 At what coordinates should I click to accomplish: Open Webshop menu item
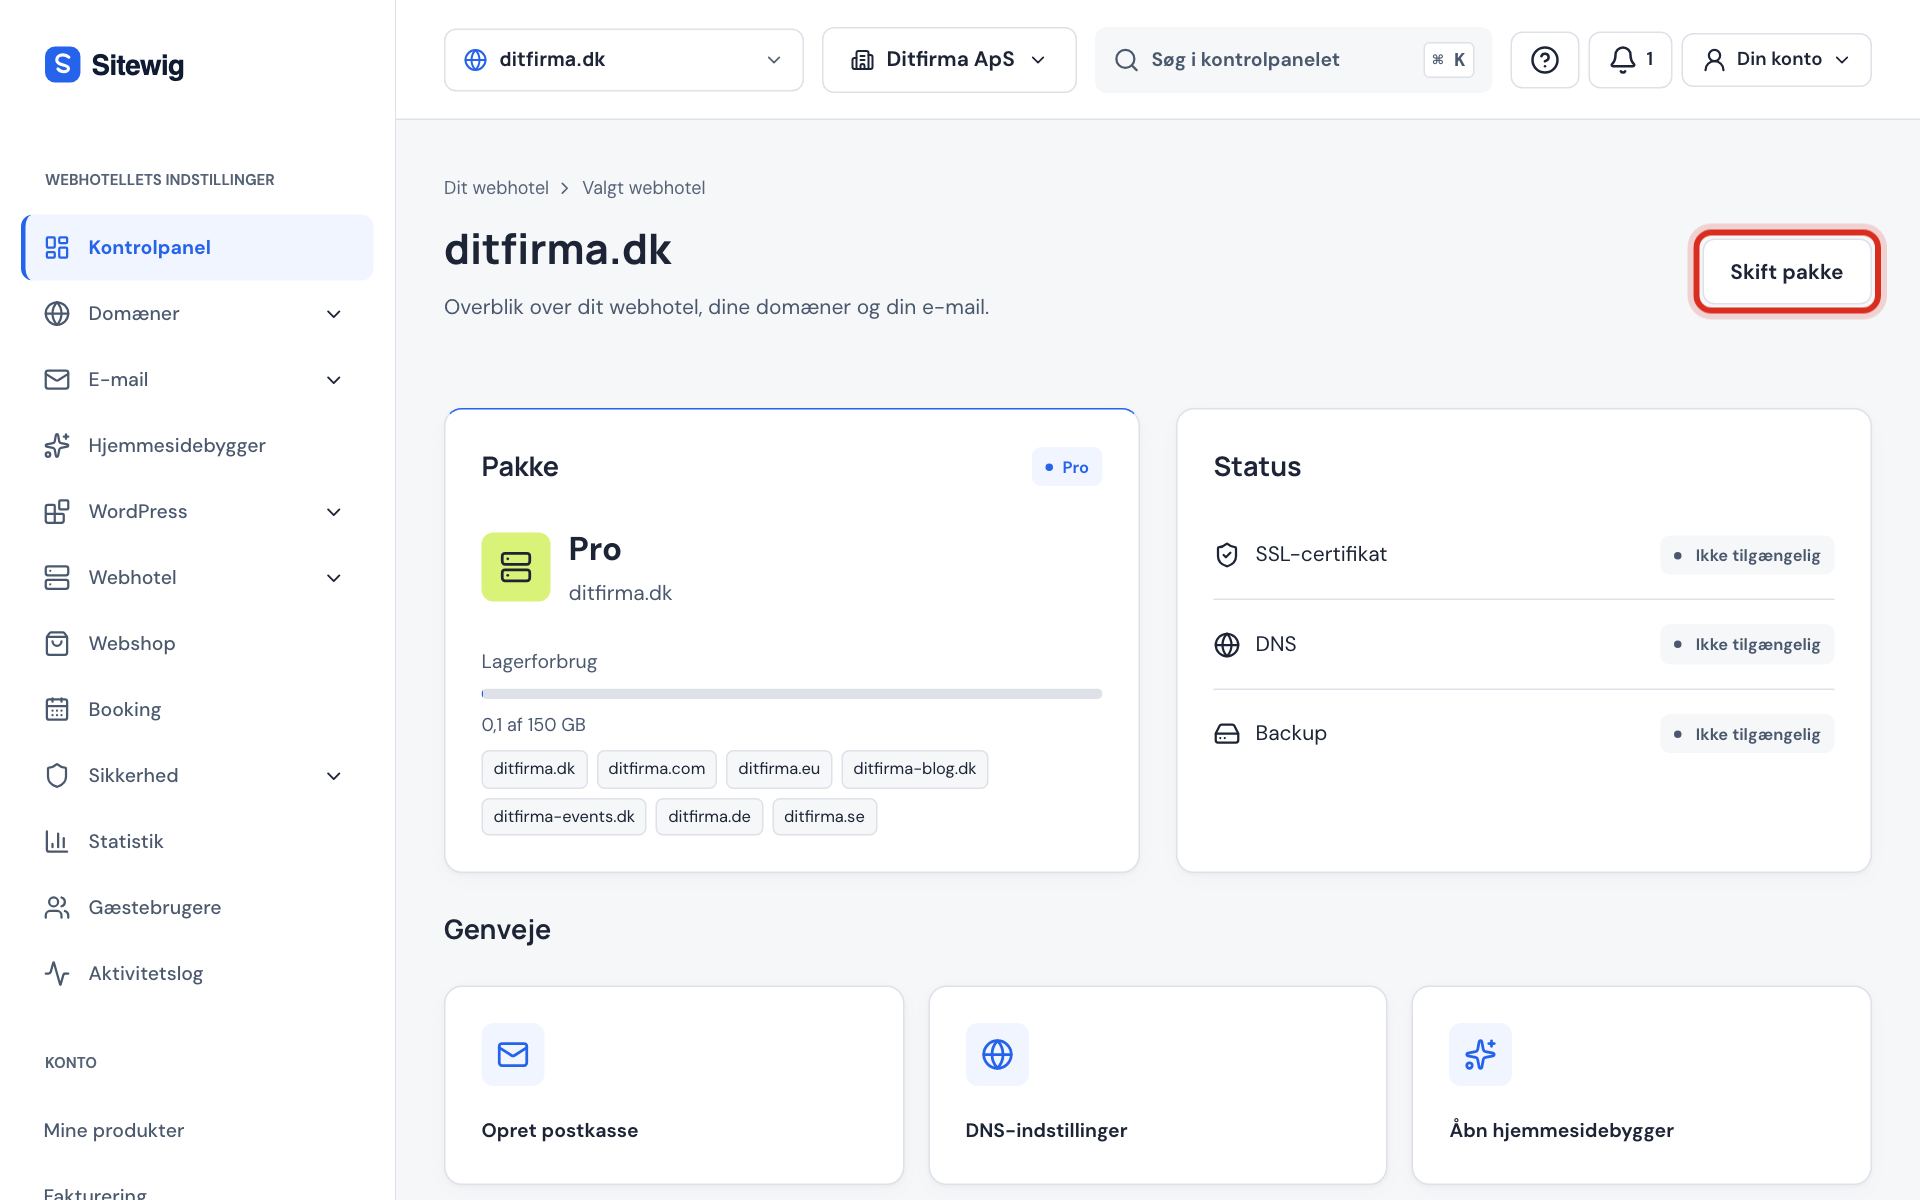[197, 644]
